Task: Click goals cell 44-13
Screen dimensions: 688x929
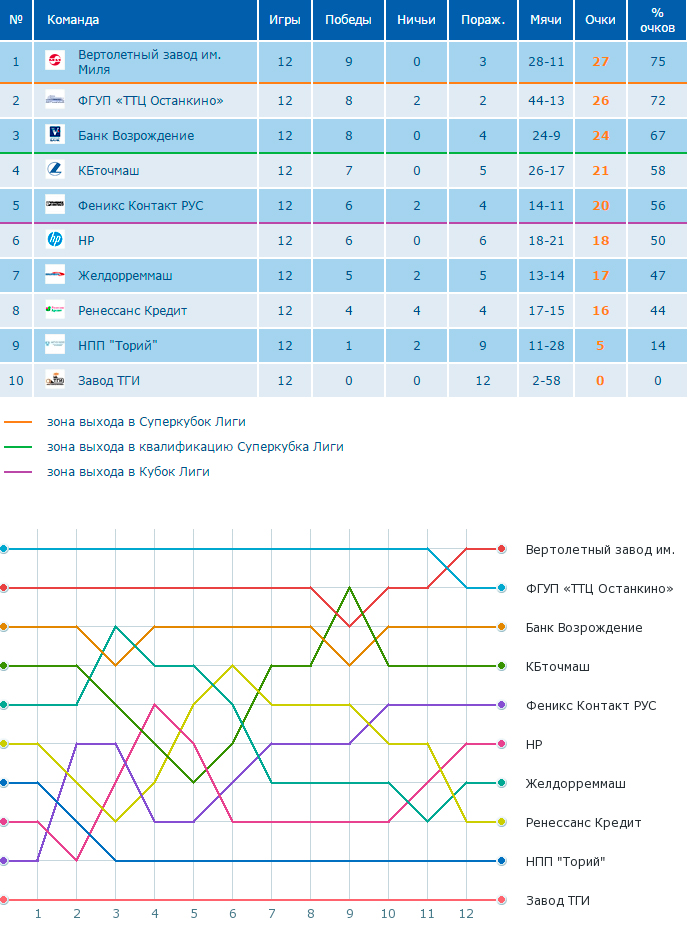Action: tap(546, 101)
